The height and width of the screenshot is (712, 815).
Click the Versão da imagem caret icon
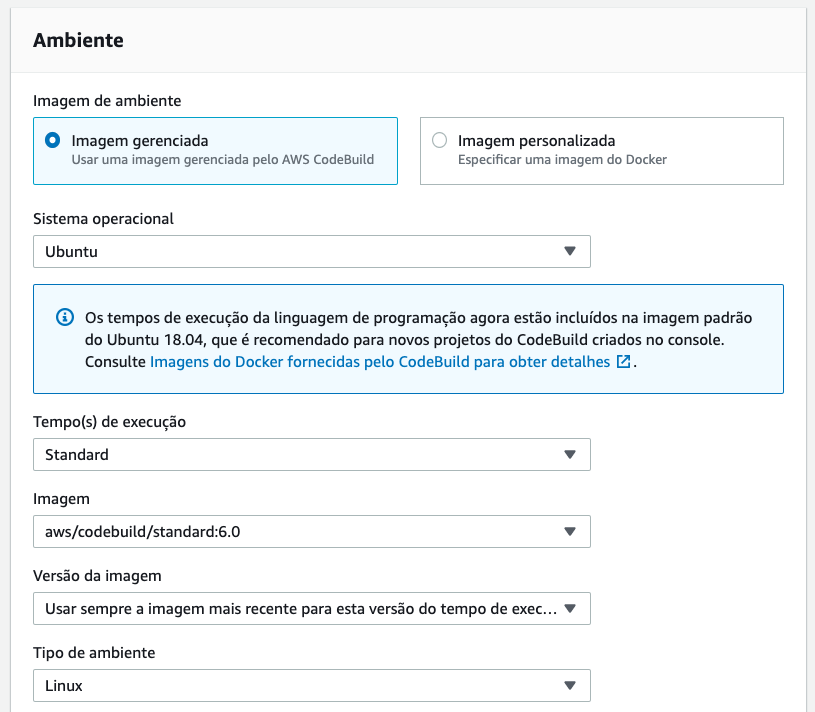pyautogui.click(x=570, y=609)
